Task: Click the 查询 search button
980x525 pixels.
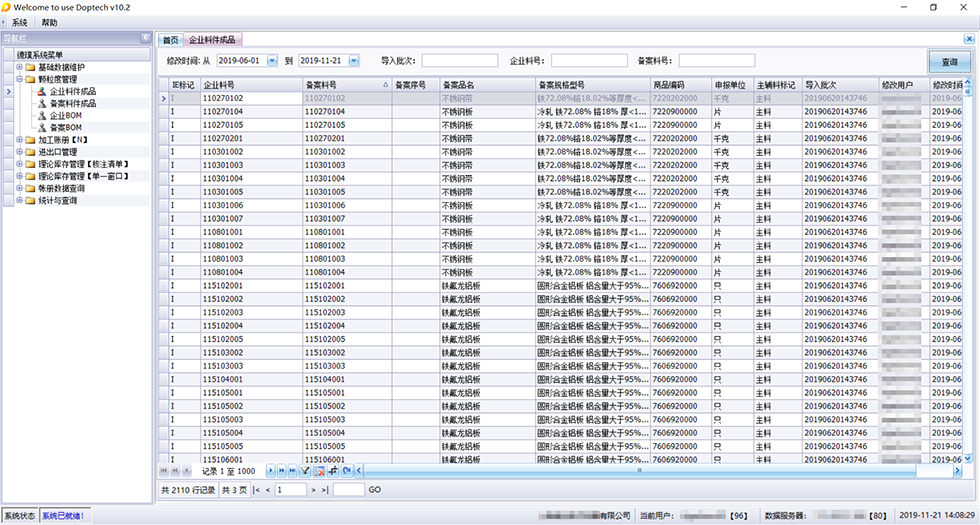Action: [x=948, y=62]
